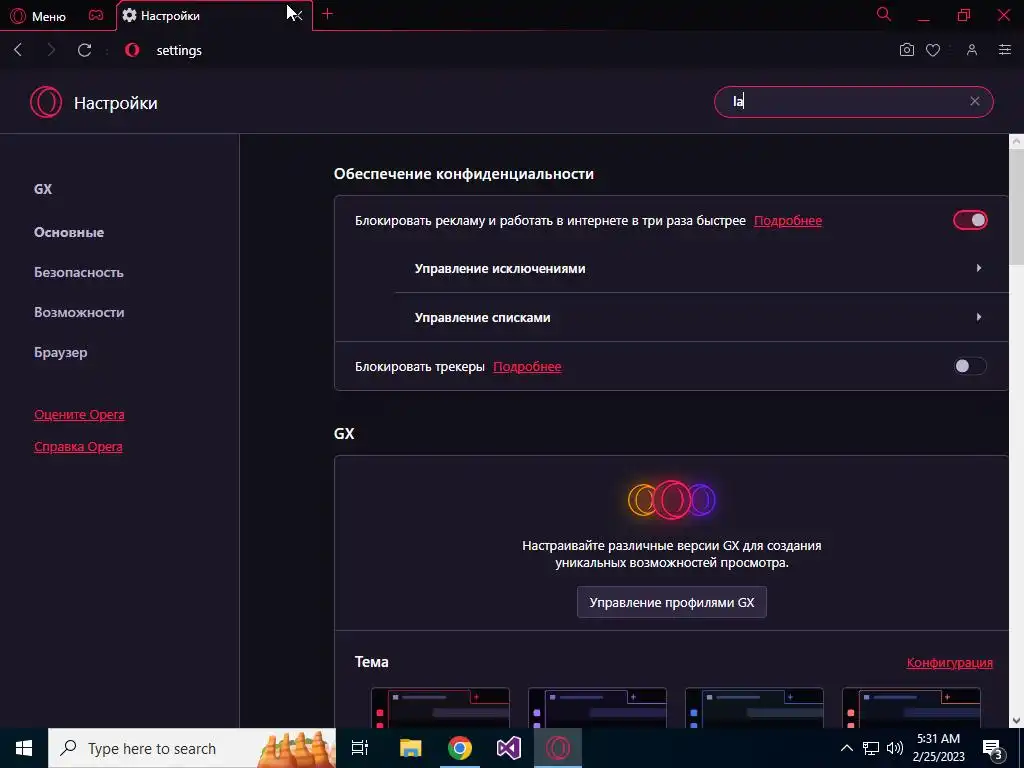
Task: Click the Opera GX logo beside Настройки
Action: point(46,103)
